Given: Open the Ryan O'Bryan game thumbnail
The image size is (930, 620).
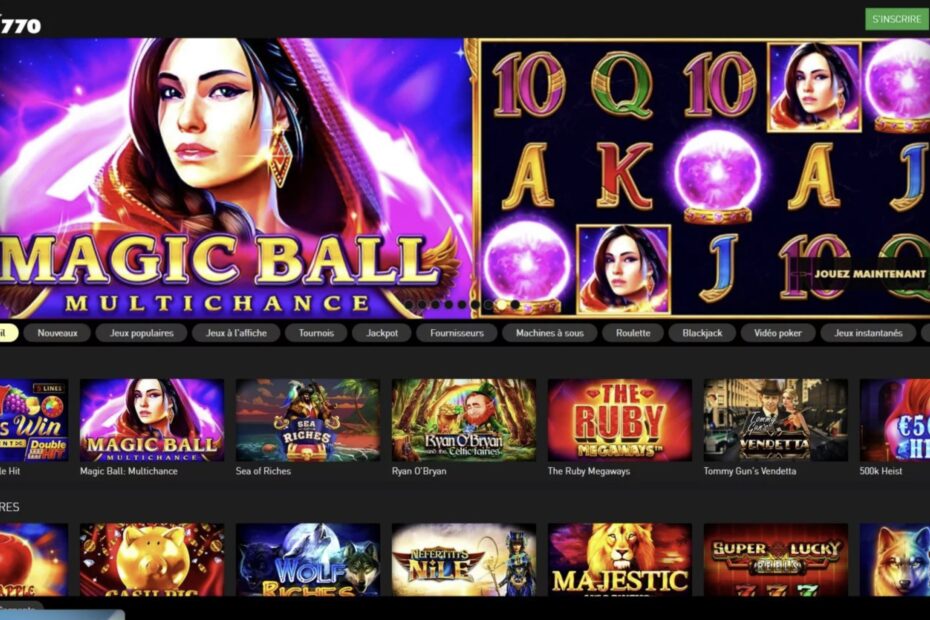Looking at the screenshot, I should tap(464, 420).
